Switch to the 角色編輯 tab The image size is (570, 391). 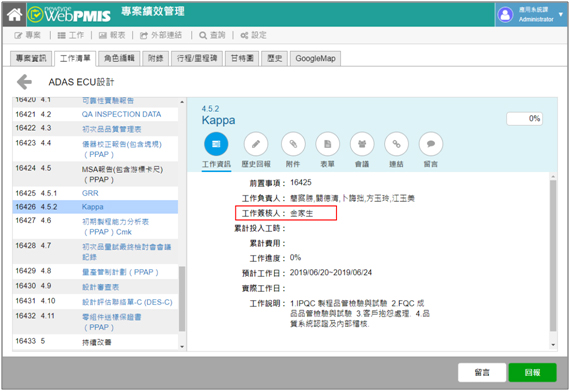119,58
